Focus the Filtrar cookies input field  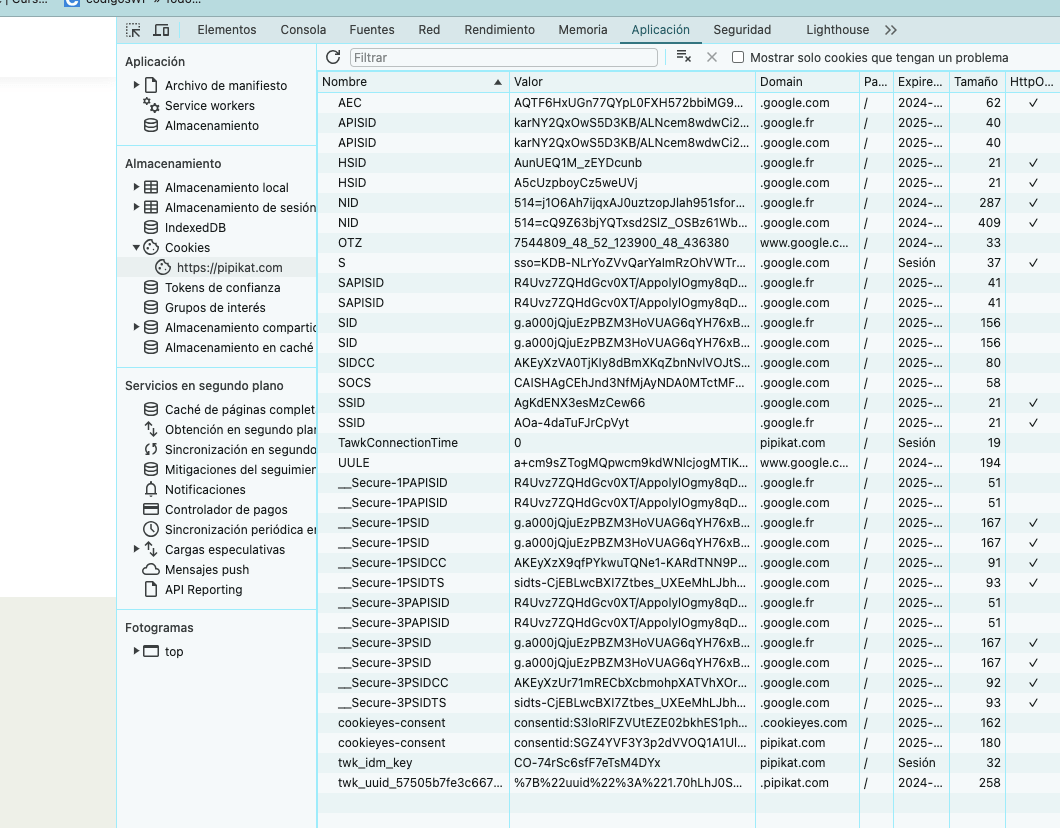click(x=504, y=57)
